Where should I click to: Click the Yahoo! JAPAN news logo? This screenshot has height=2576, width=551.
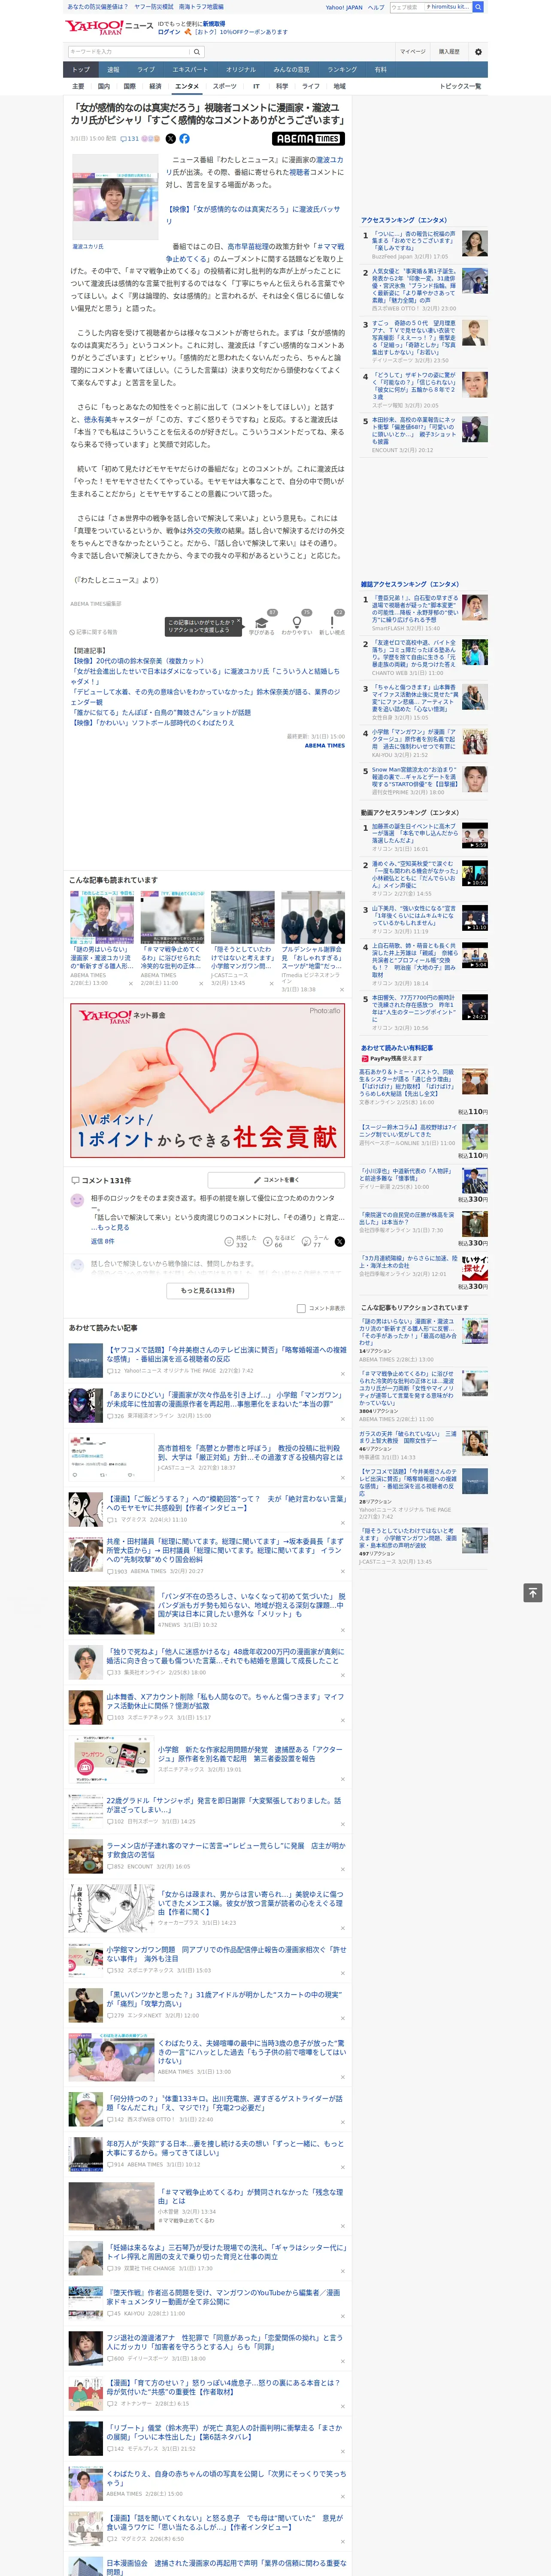(110, 27)
